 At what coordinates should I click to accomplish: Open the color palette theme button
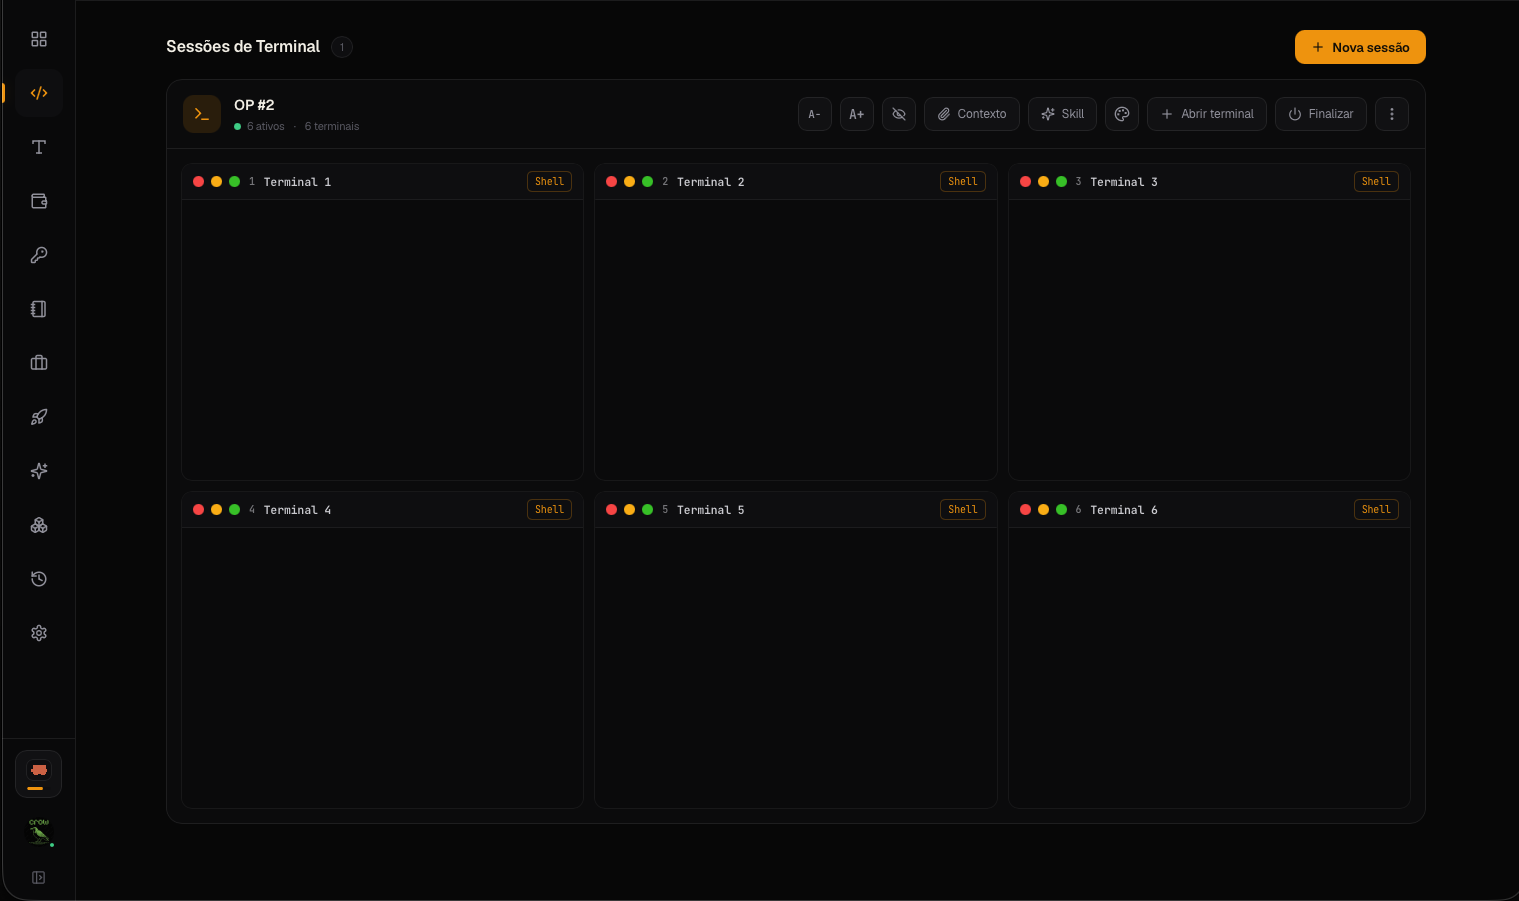tap(1122, 114)
